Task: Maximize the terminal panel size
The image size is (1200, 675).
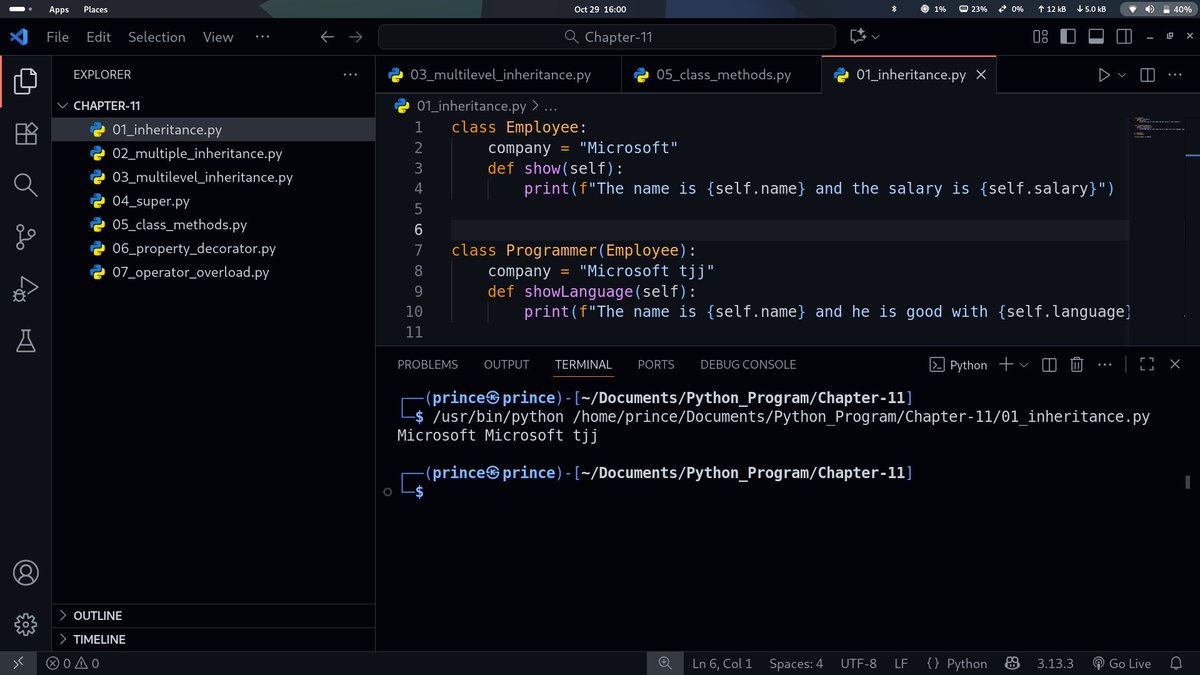Action: pos(1147,365)
